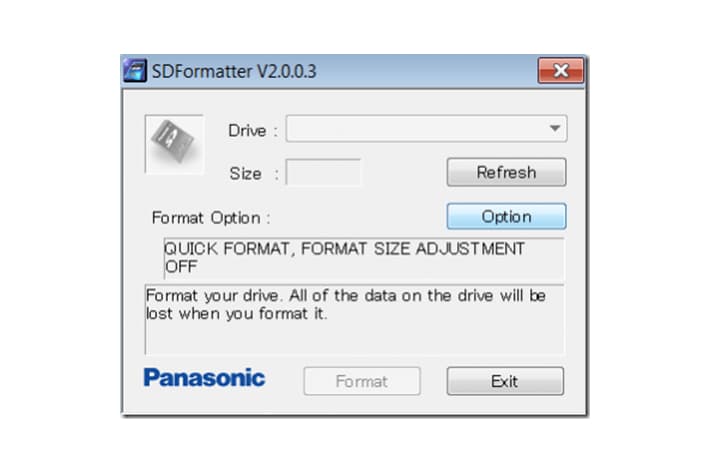Click the Size label
The image size is (710, 473).
(x=254, y=173)
